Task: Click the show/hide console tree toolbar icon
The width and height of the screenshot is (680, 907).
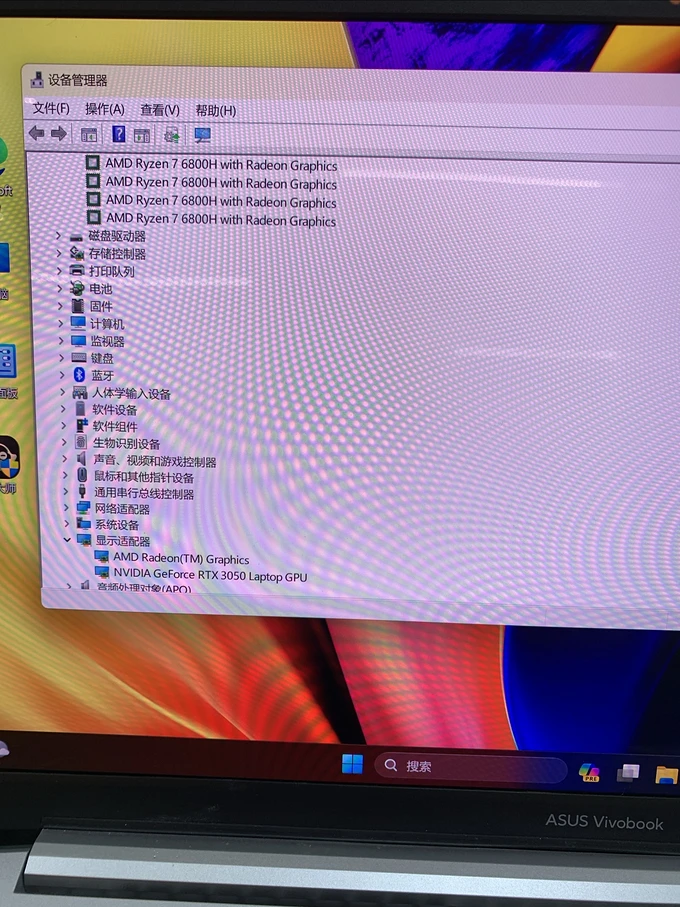Action: coord(88,135)
